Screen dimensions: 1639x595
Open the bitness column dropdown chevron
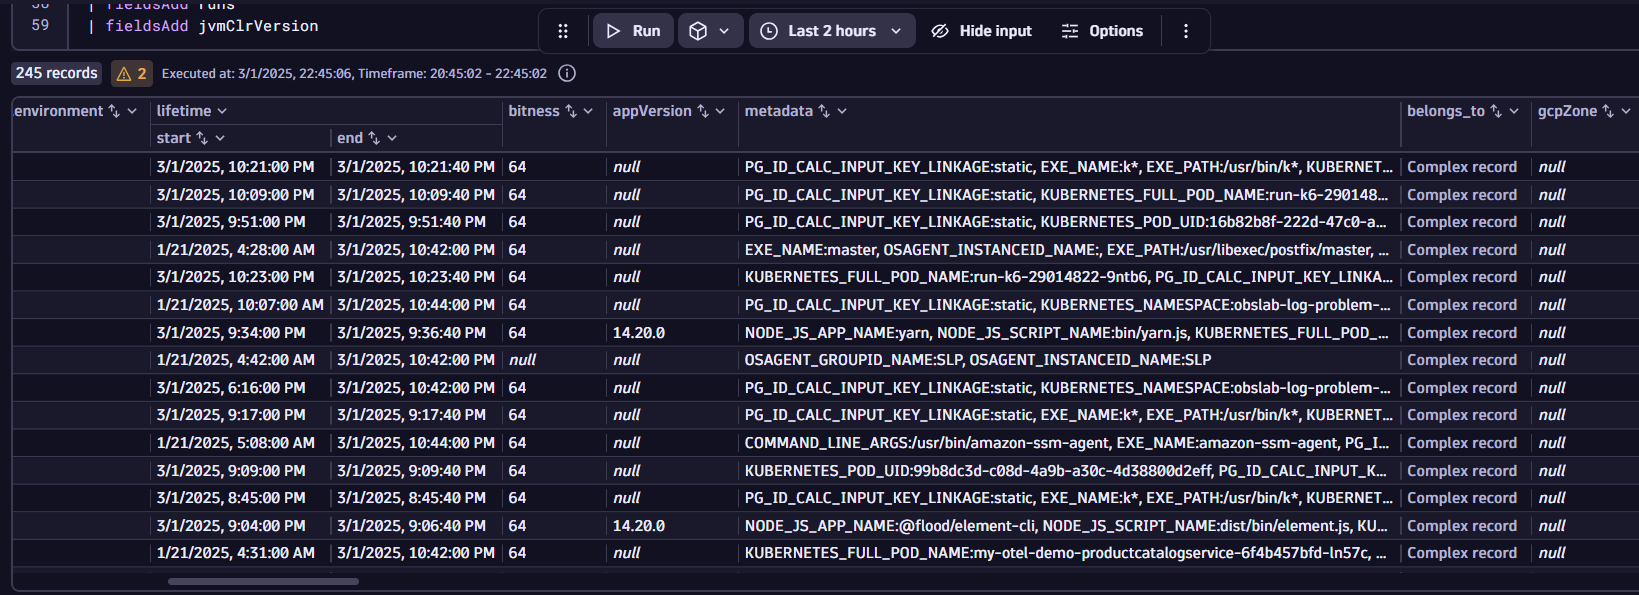(x=588, y=111)
